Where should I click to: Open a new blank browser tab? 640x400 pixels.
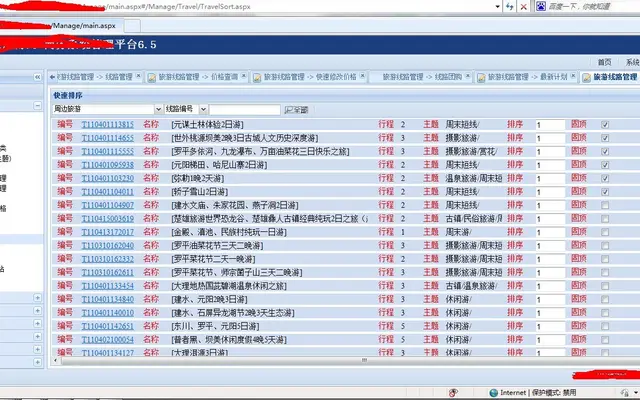point(132,26)
